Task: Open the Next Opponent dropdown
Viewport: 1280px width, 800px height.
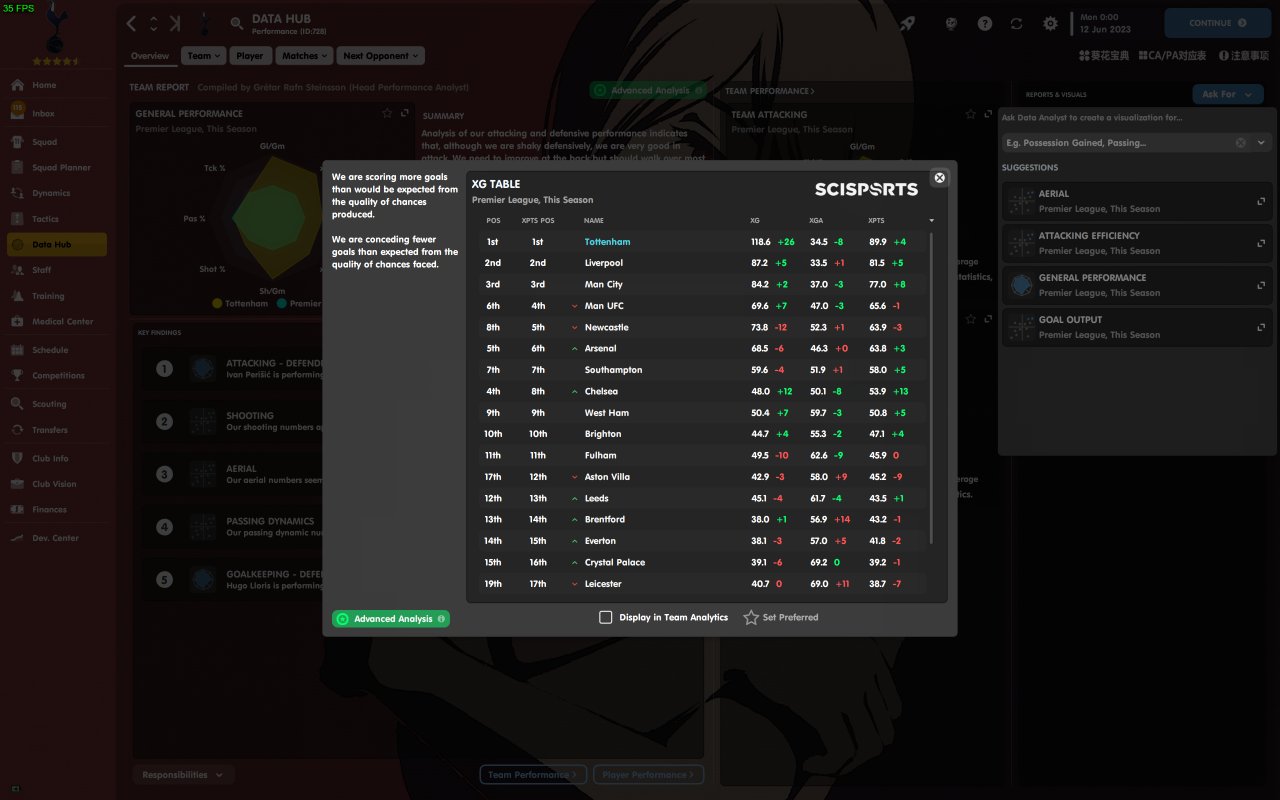Action: click(380, 56)
